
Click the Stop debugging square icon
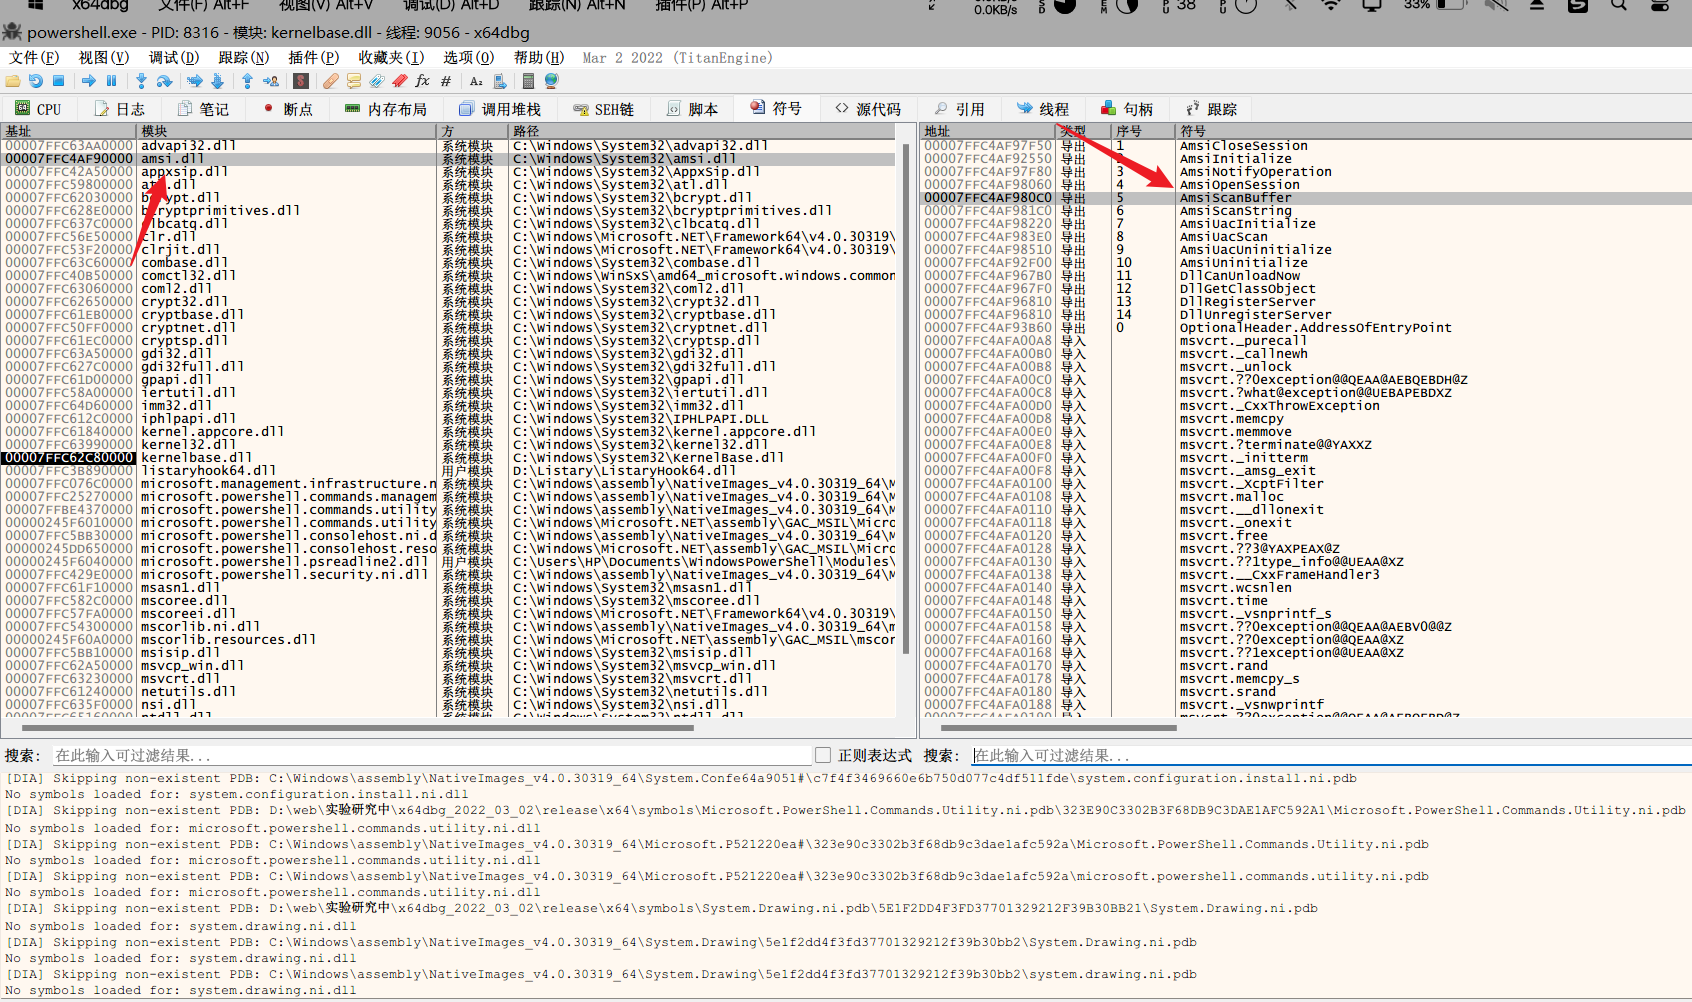(58, 81)
